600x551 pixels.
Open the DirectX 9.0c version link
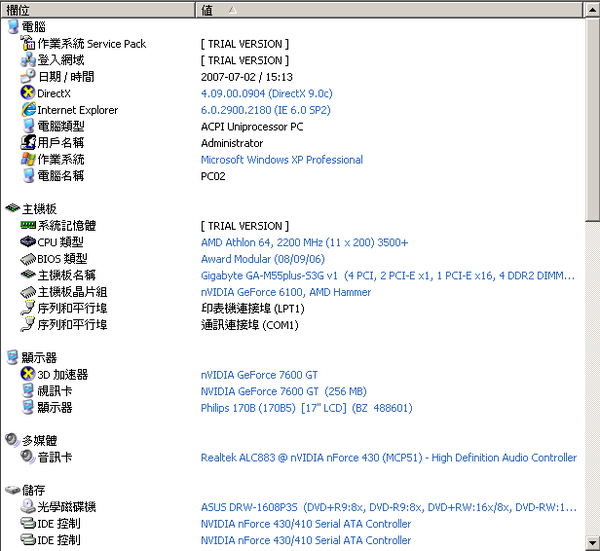click(267, 93)
